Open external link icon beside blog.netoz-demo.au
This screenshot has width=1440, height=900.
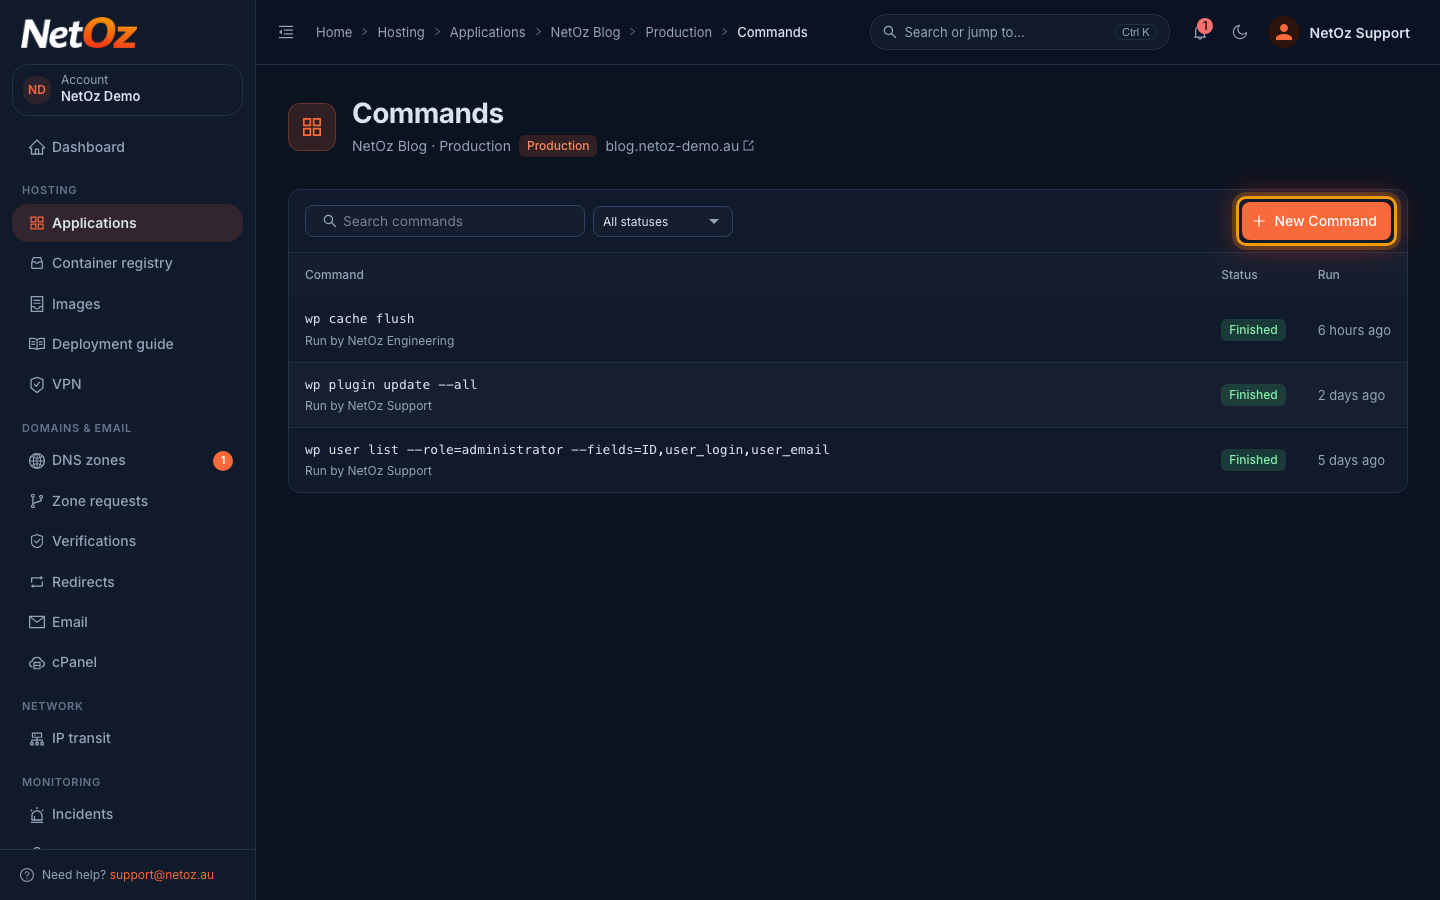tap(749, 146)
